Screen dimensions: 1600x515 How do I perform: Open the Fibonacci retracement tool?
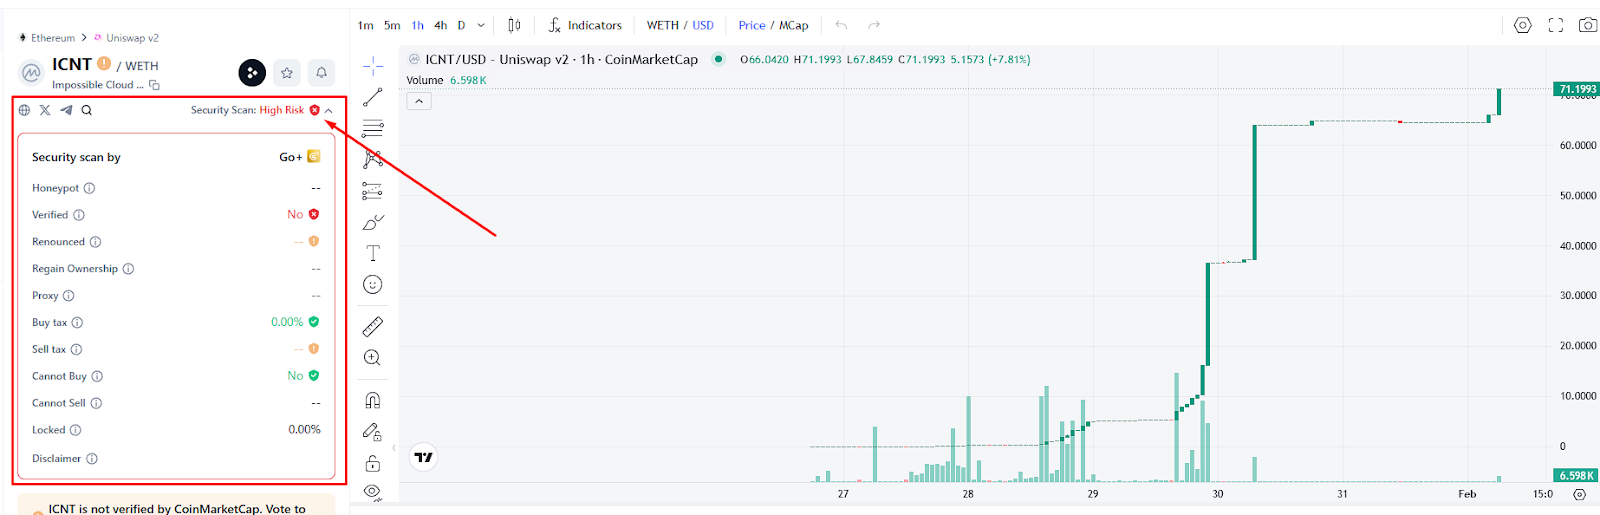[x=373, y=128]
